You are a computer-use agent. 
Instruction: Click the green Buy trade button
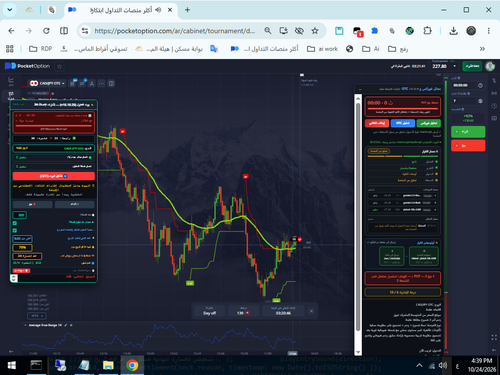pyautogui.click(x=468, y=132)
